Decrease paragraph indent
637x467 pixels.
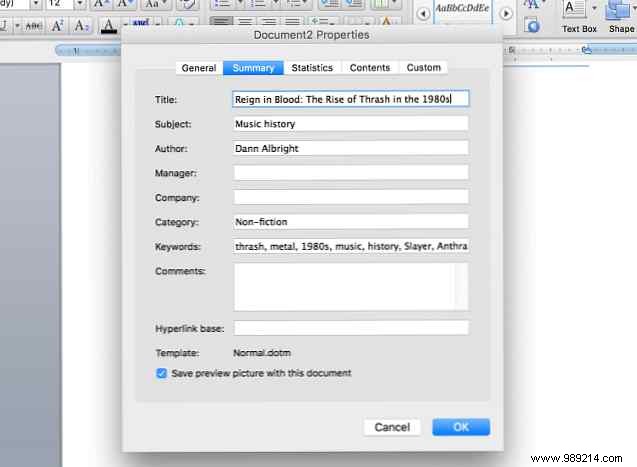[x=329, y=4]
